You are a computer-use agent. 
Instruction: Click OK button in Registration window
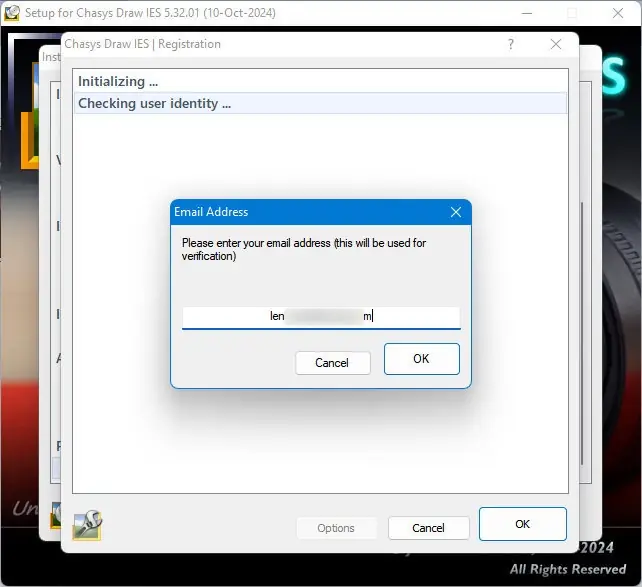point(522,524)
